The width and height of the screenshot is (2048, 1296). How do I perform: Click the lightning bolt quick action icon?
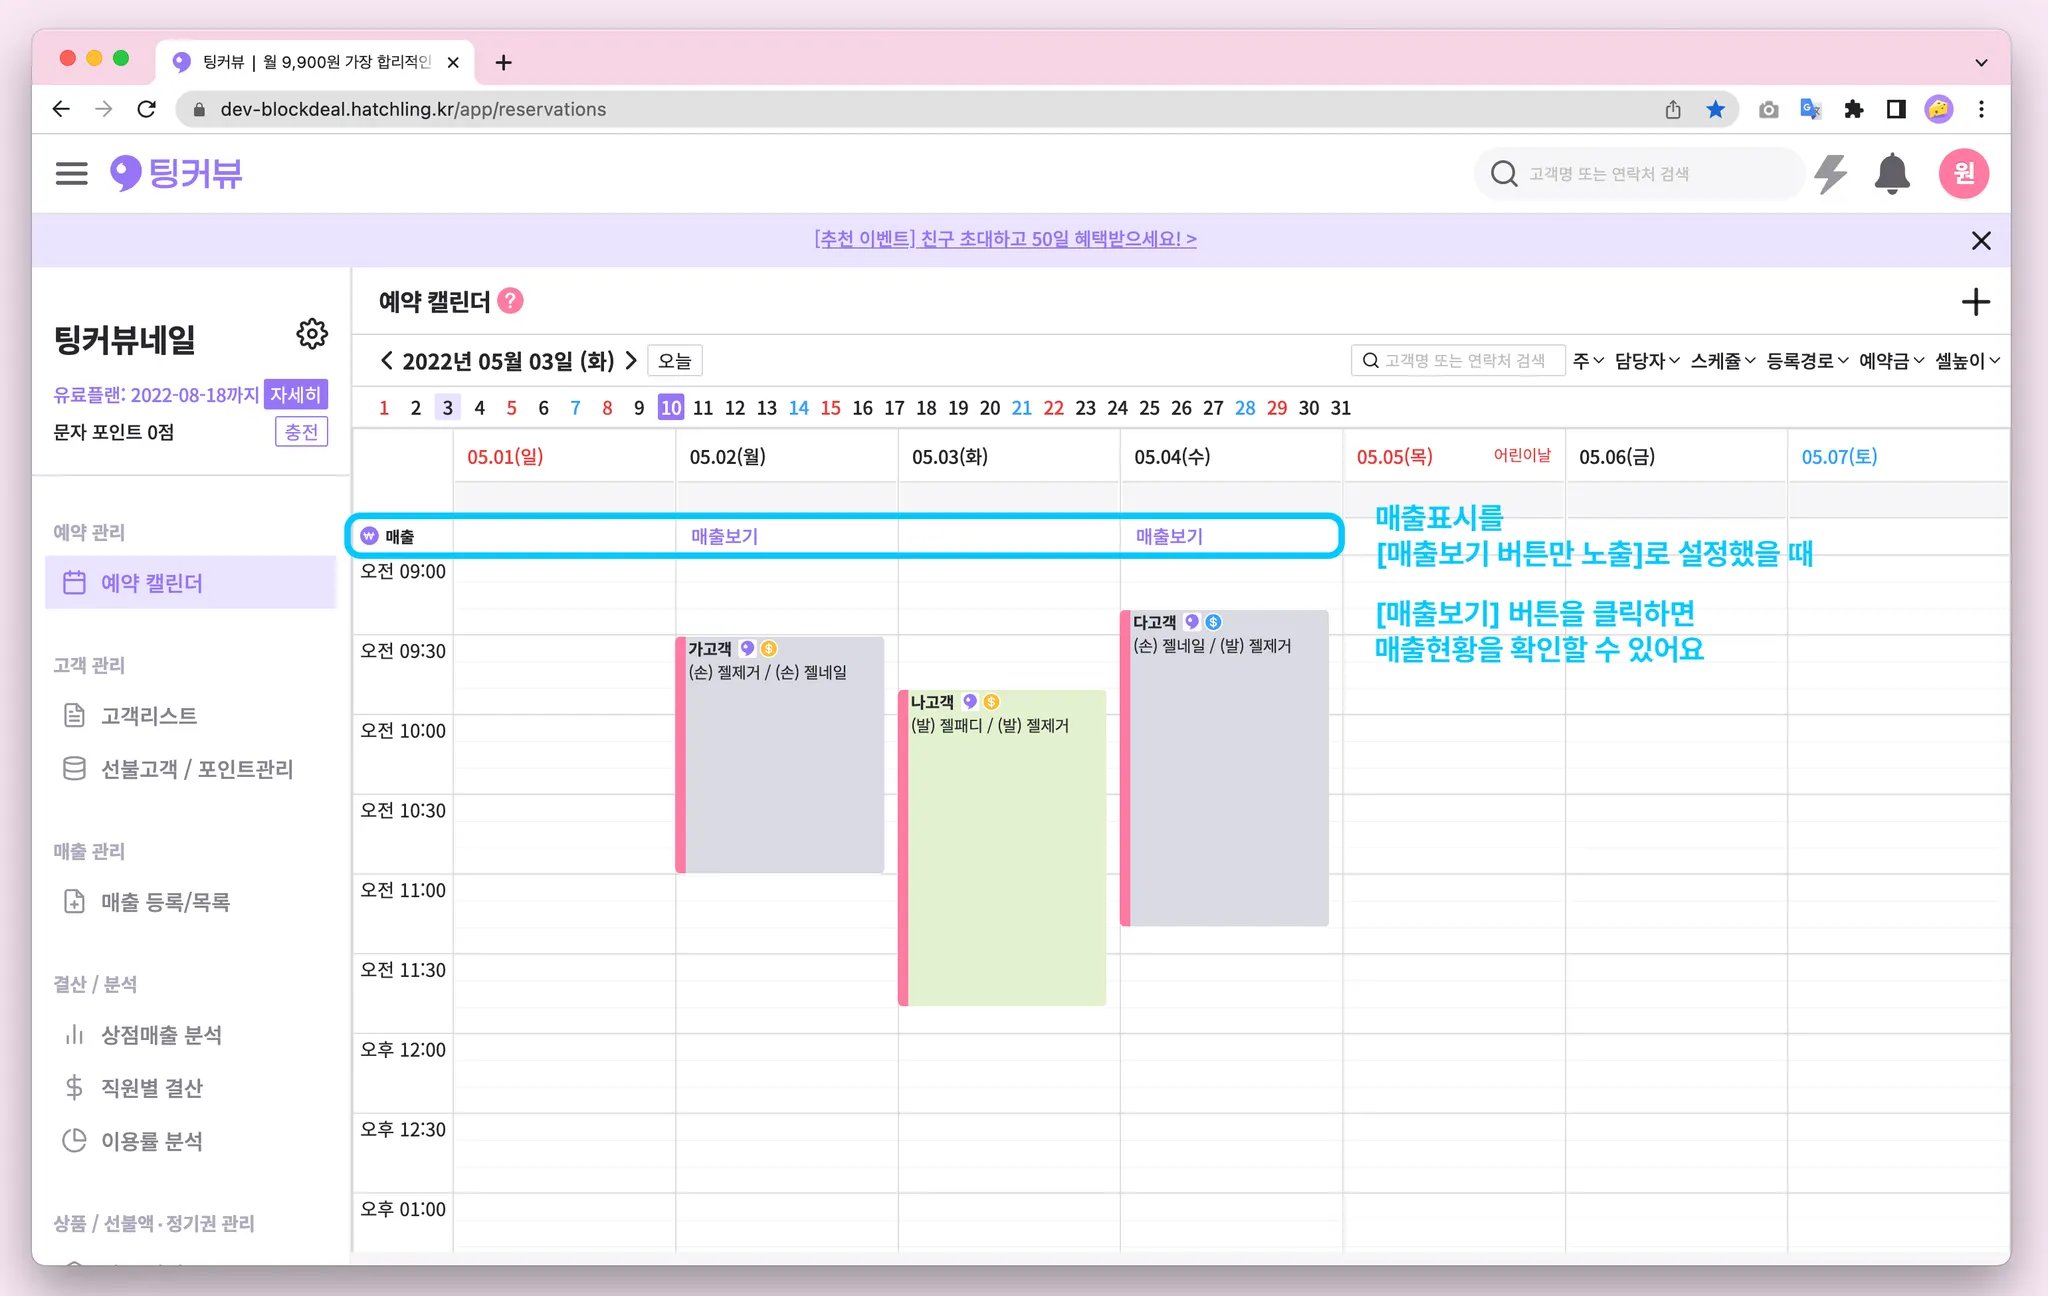click(1830, 174)
